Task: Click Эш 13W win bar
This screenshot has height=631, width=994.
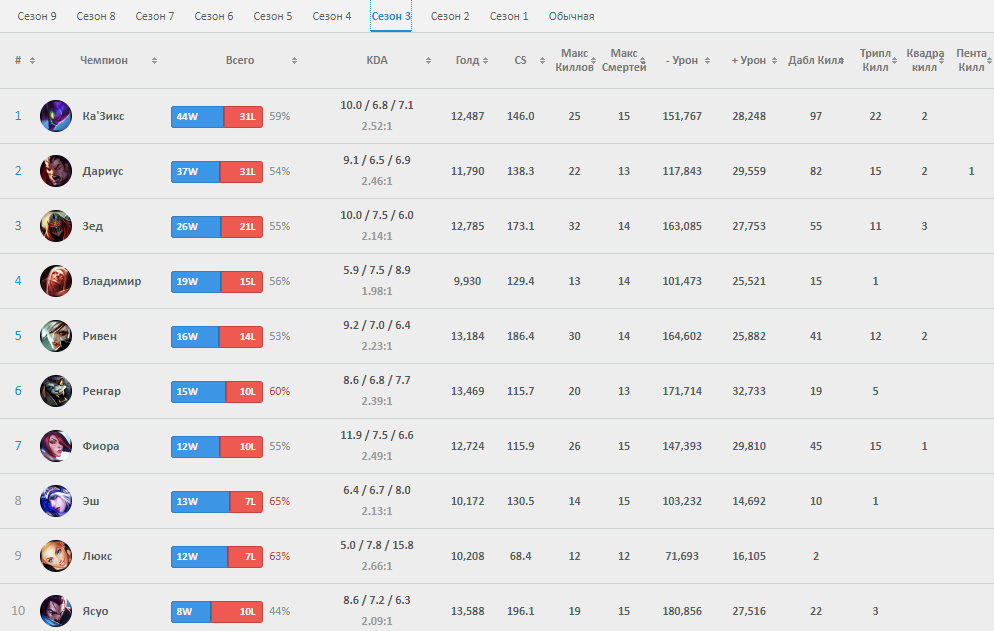Action: [200, 502]
